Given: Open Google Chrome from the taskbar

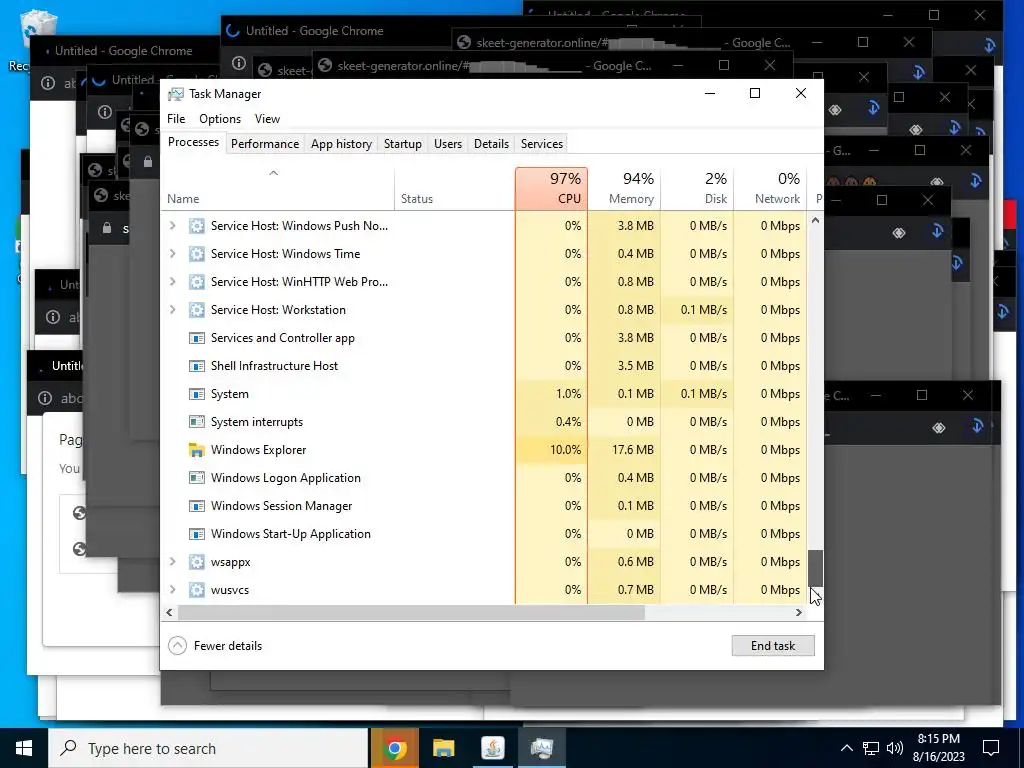Looking at the screenshot, I should click(394, 748).
